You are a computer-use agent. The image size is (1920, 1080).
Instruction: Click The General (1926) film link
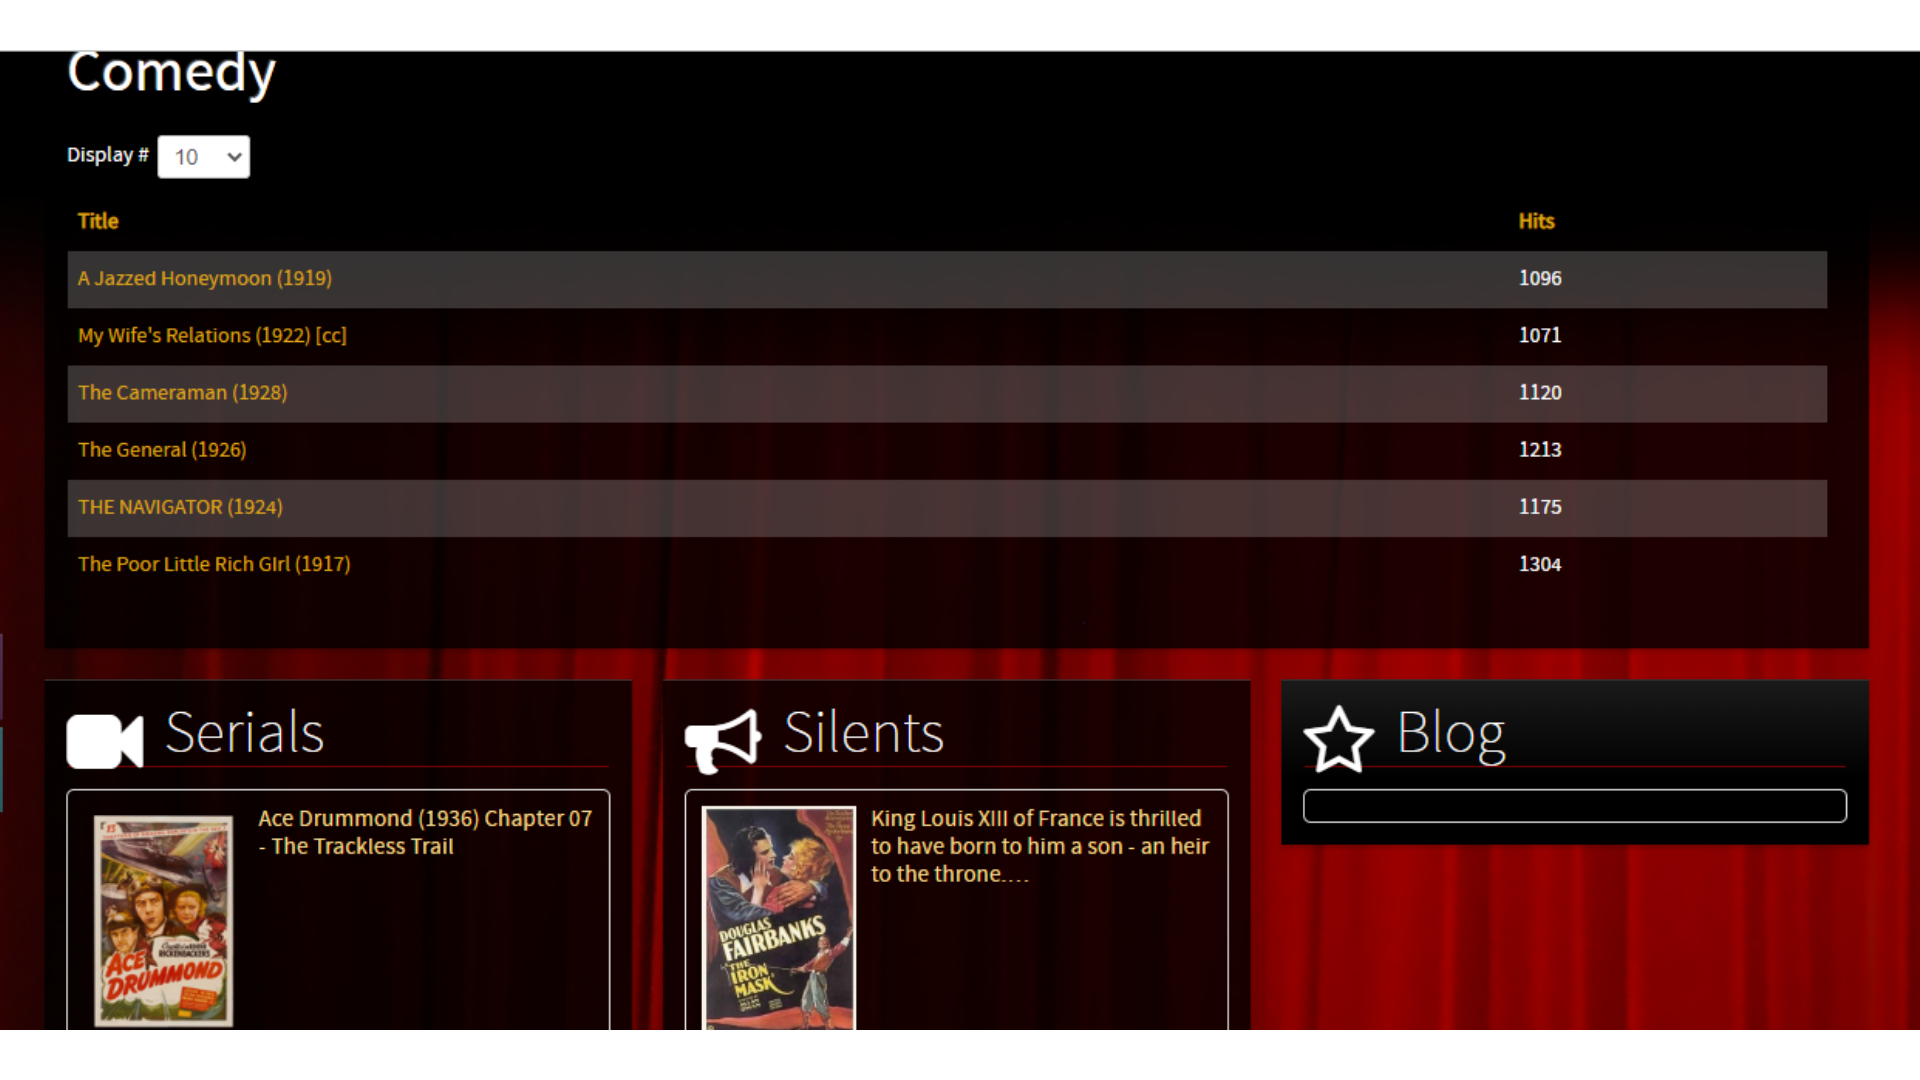(x=161, y=448)
